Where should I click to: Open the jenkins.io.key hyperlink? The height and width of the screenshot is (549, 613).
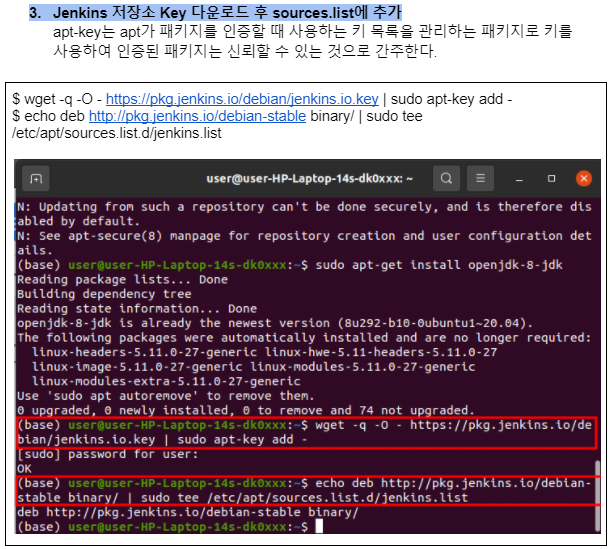[242, 99]
